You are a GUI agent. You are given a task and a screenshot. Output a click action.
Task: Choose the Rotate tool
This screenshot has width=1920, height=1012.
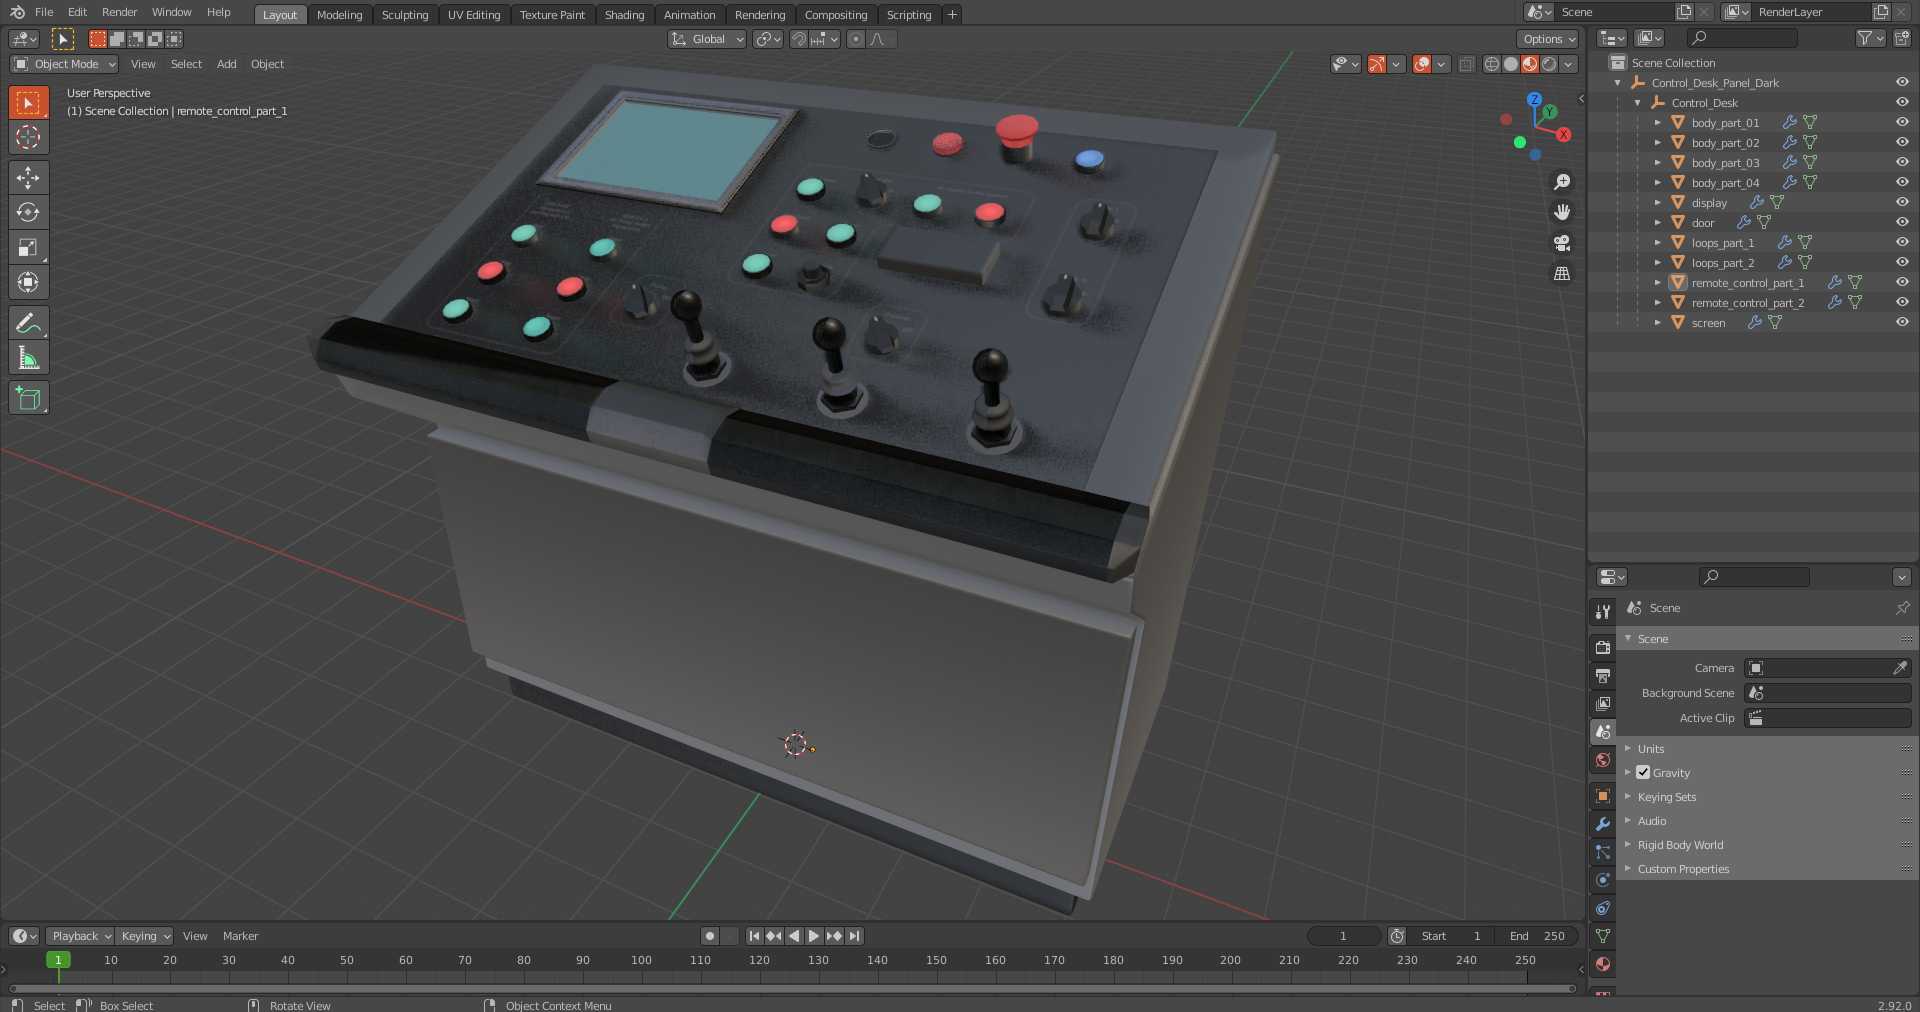28,212
